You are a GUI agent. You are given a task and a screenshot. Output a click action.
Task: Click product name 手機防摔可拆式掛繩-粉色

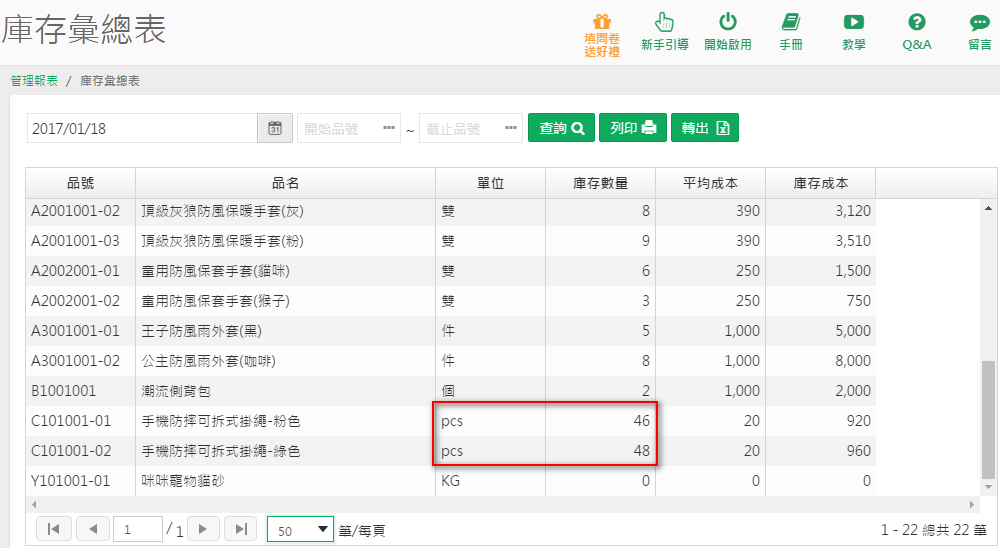click(x=221, y=421)
